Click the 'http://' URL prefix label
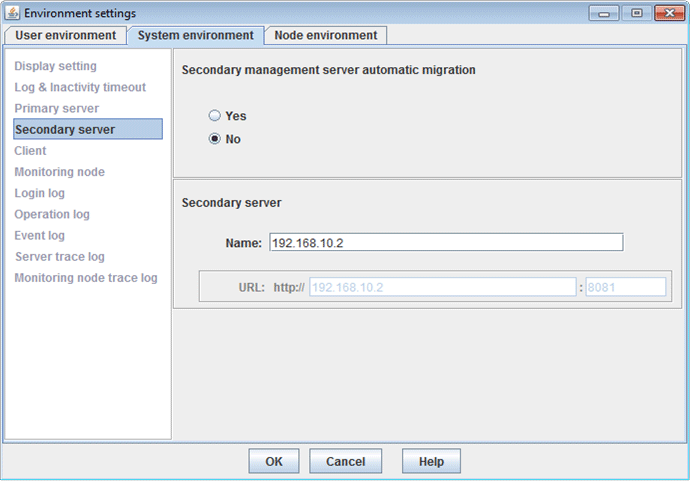 click(289, 287)
